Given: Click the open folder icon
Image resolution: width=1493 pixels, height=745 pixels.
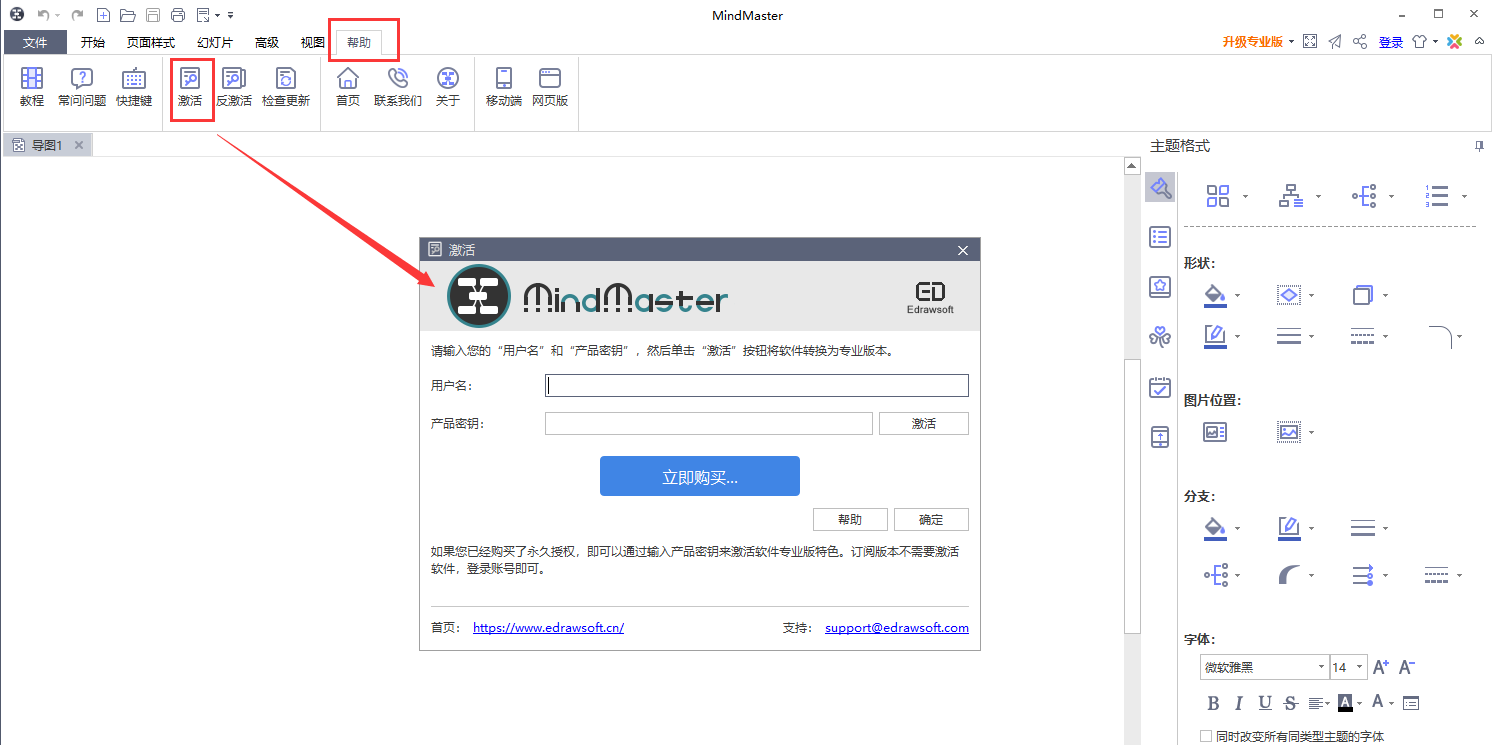Looking at the screenshot, I should (127, 15).
